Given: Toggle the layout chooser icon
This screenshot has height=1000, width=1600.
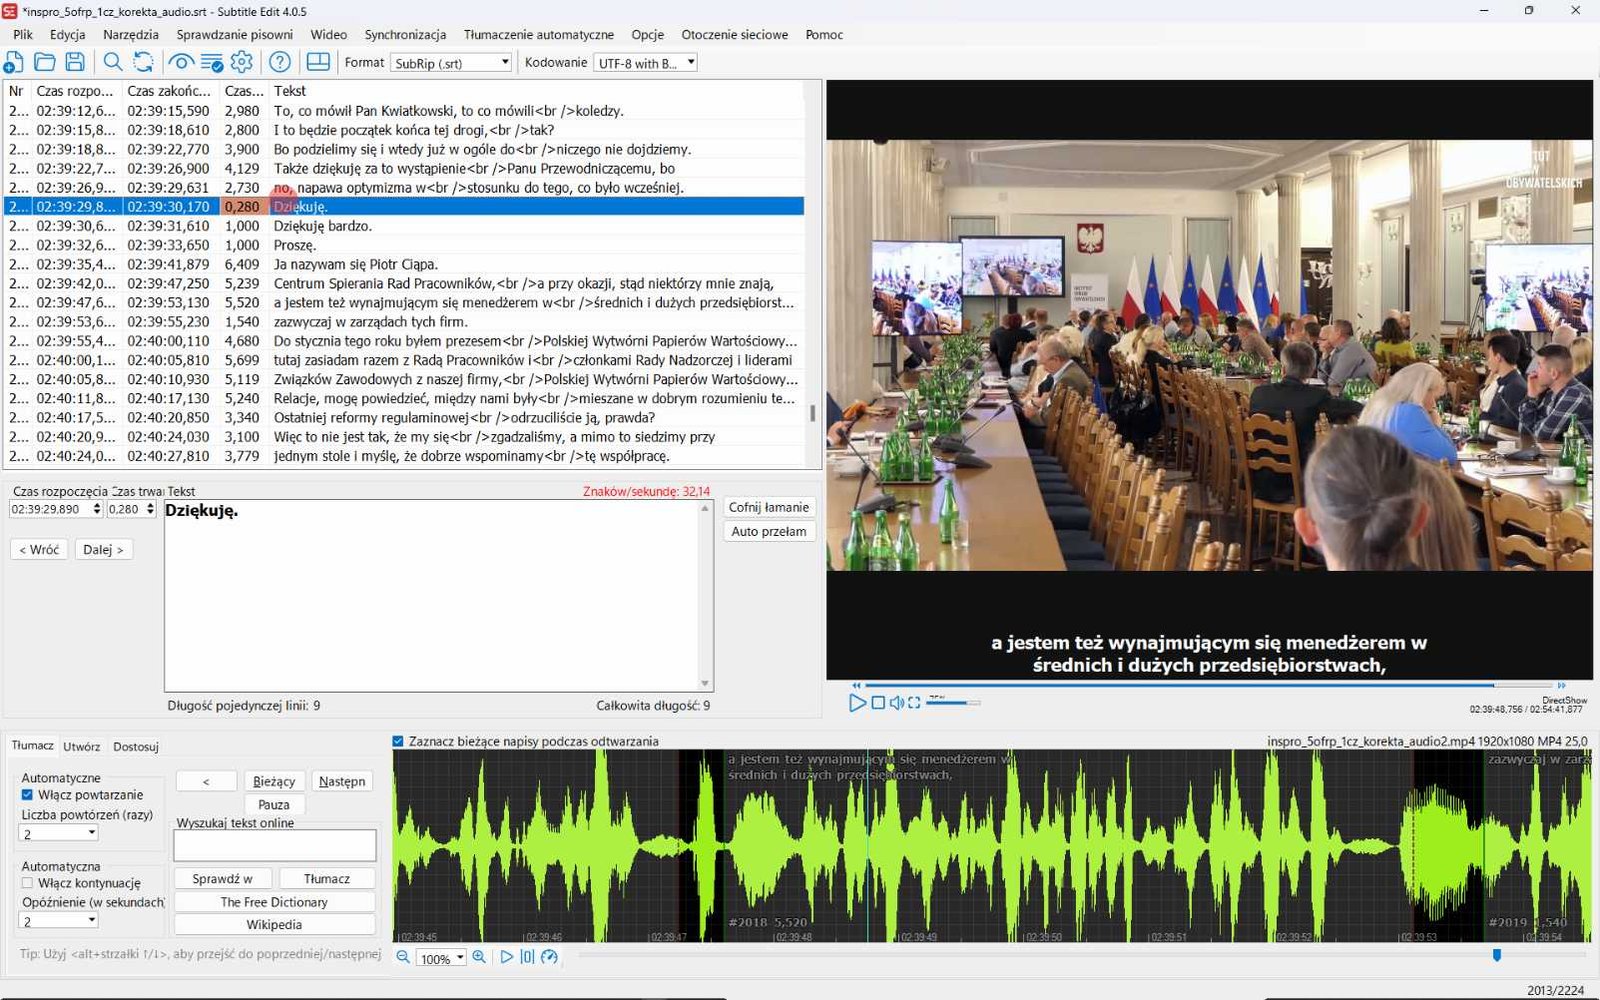Looking at the screenshot, I should coord(318,62).
